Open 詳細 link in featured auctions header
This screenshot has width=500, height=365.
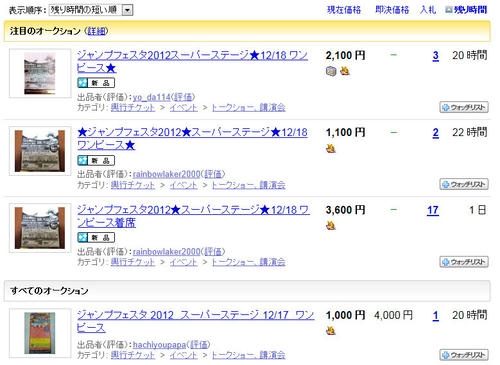point(96,31)
